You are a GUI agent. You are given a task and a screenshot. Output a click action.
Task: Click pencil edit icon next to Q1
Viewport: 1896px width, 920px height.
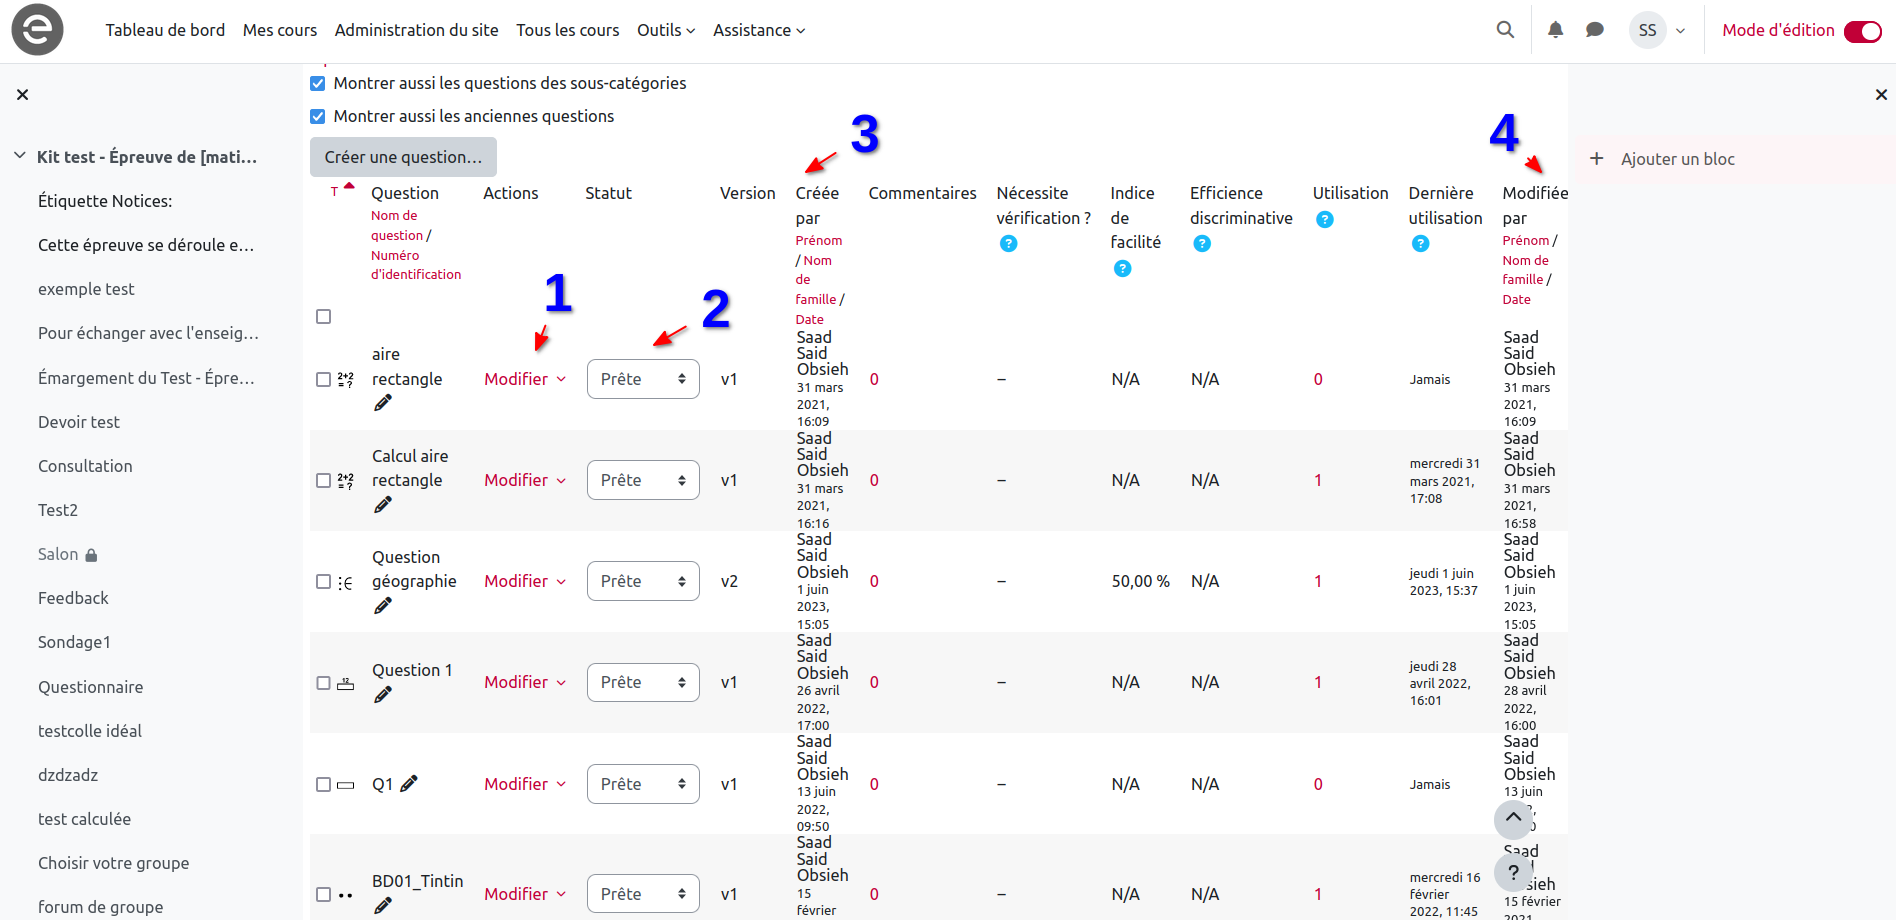[x=409, y=784]
